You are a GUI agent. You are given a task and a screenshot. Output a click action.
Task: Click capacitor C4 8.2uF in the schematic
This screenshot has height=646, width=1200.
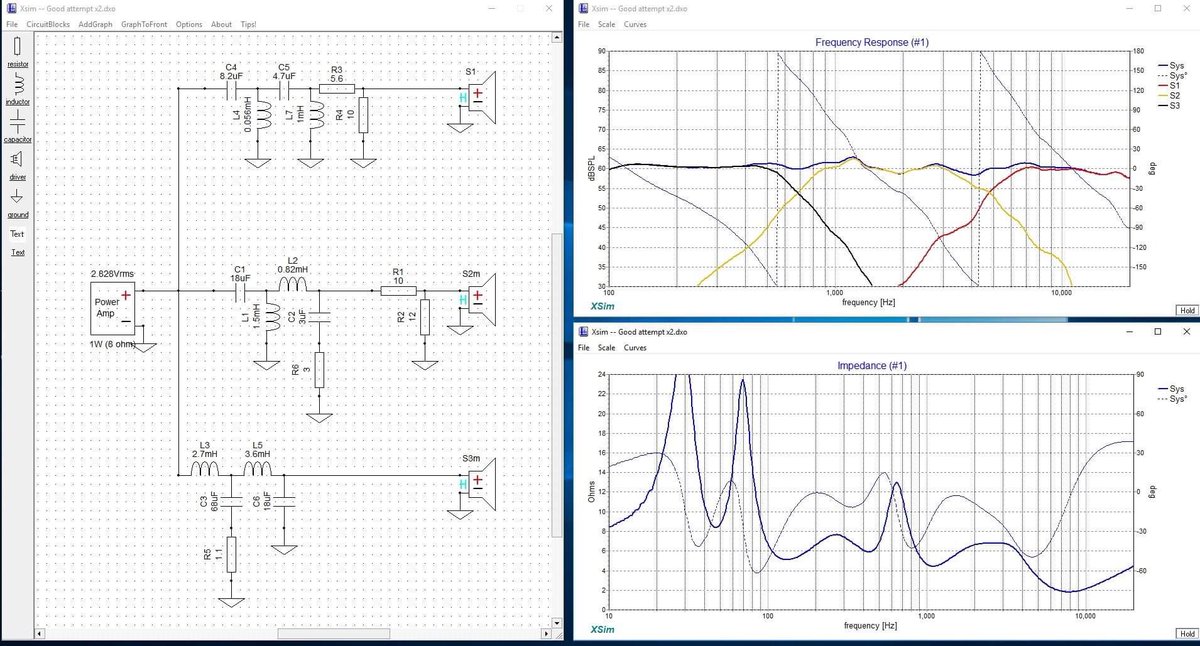click(231, 88)
